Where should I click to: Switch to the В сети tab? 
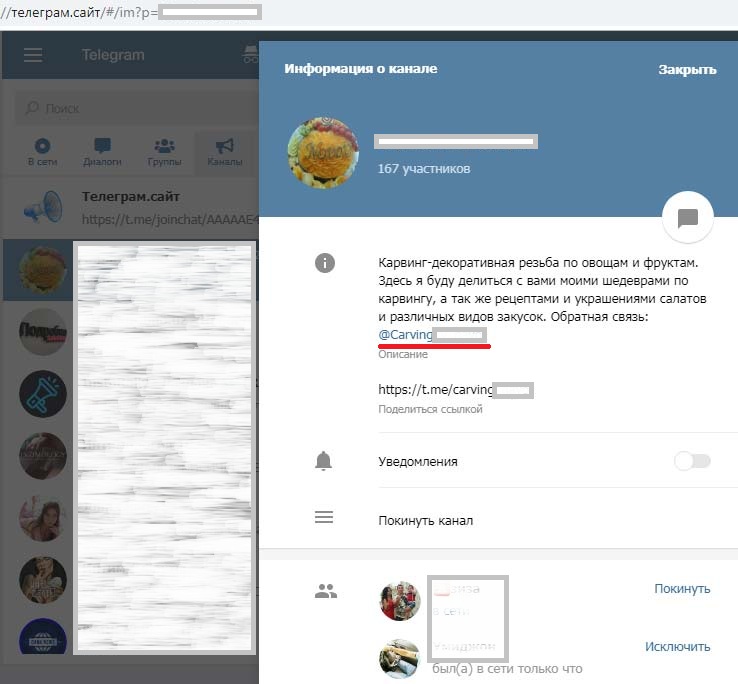coord(42,152)
